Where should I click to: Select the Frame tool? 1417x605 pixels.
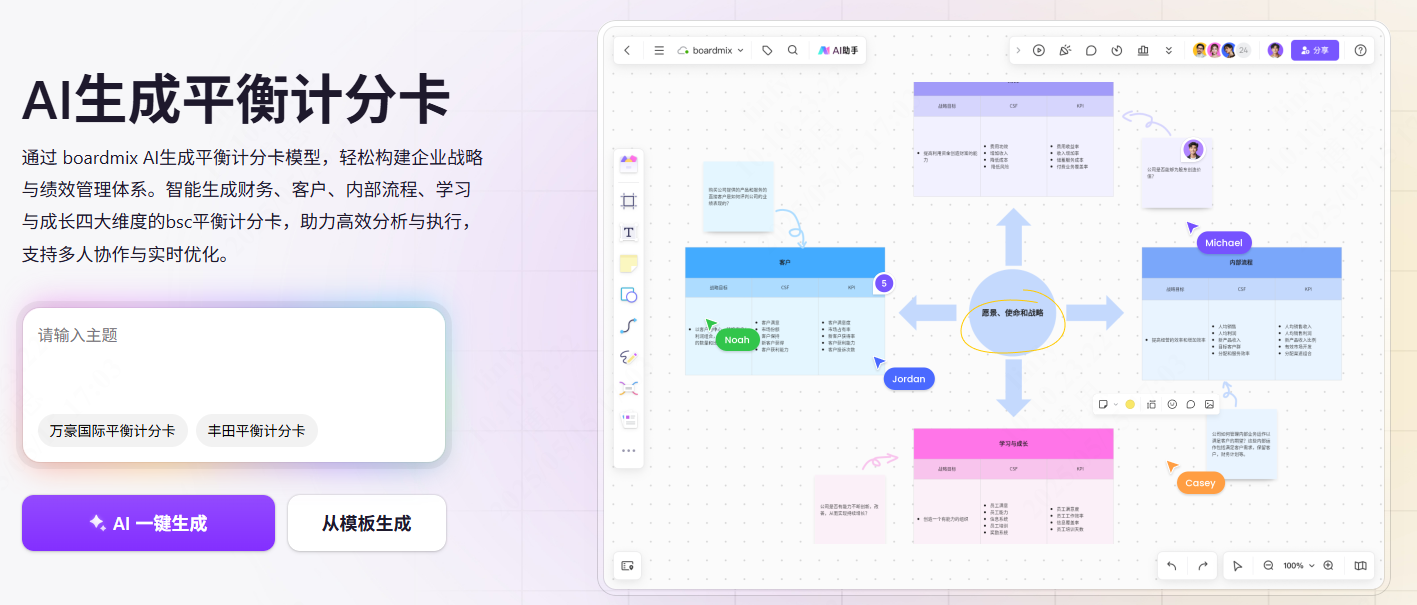pyautogui.click(x=629, y=201)
